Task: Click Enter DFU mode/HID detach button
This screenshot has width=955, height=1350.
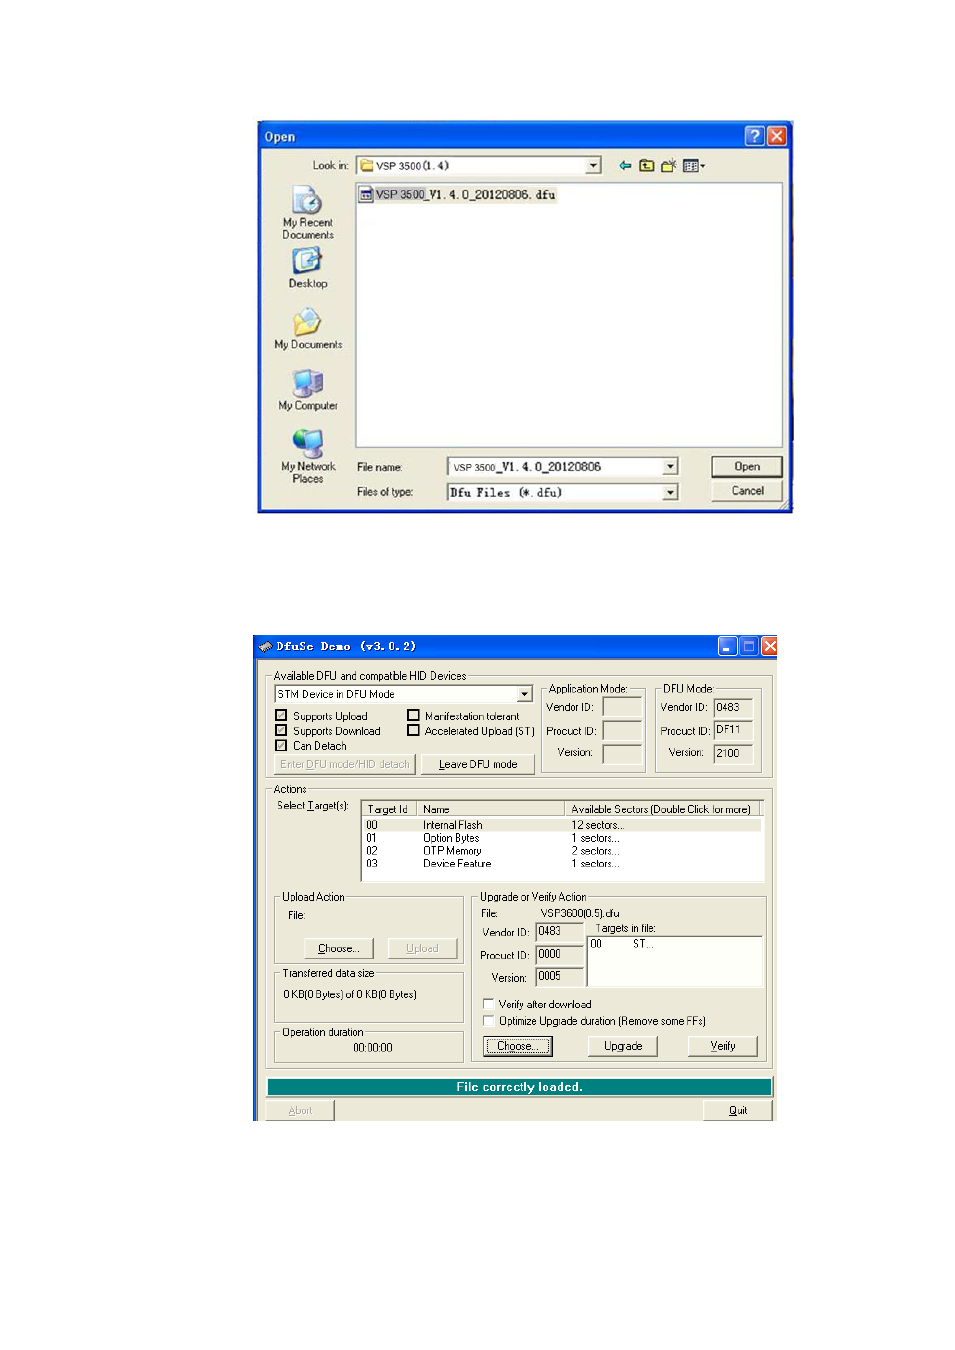Action: coord(344,764)
